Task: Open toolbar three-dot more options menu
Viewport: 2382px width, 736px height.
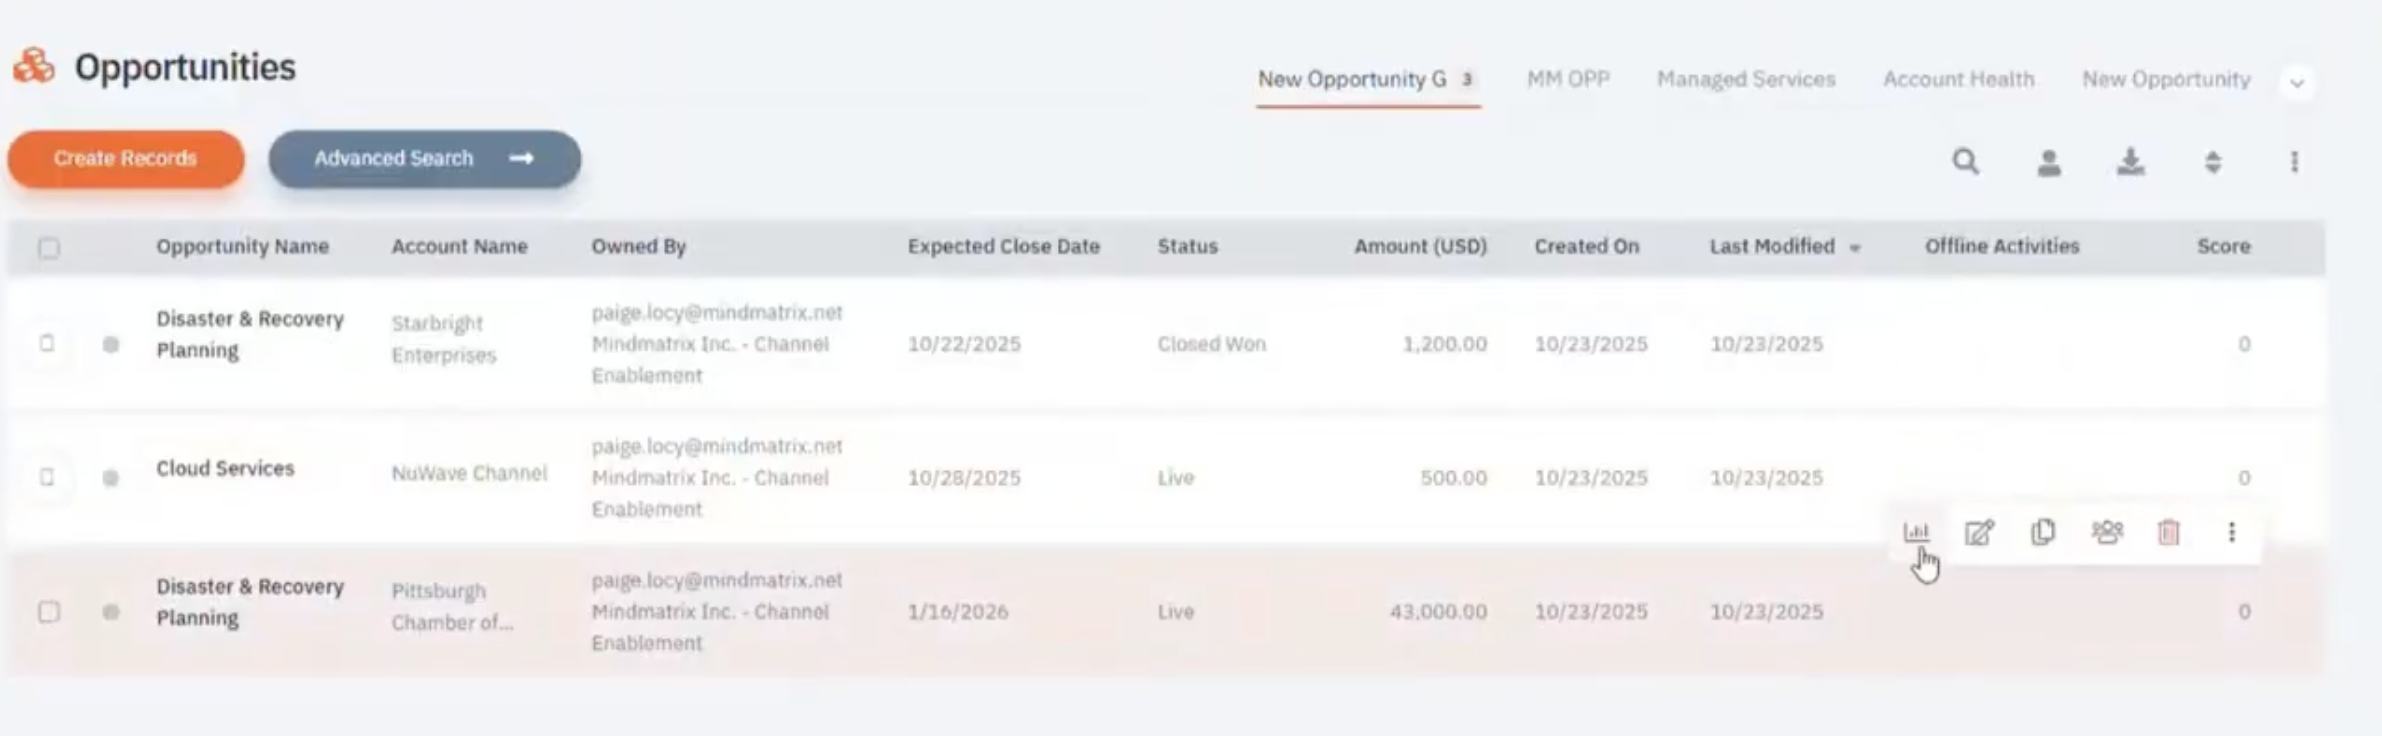Action: point(2294,162)
